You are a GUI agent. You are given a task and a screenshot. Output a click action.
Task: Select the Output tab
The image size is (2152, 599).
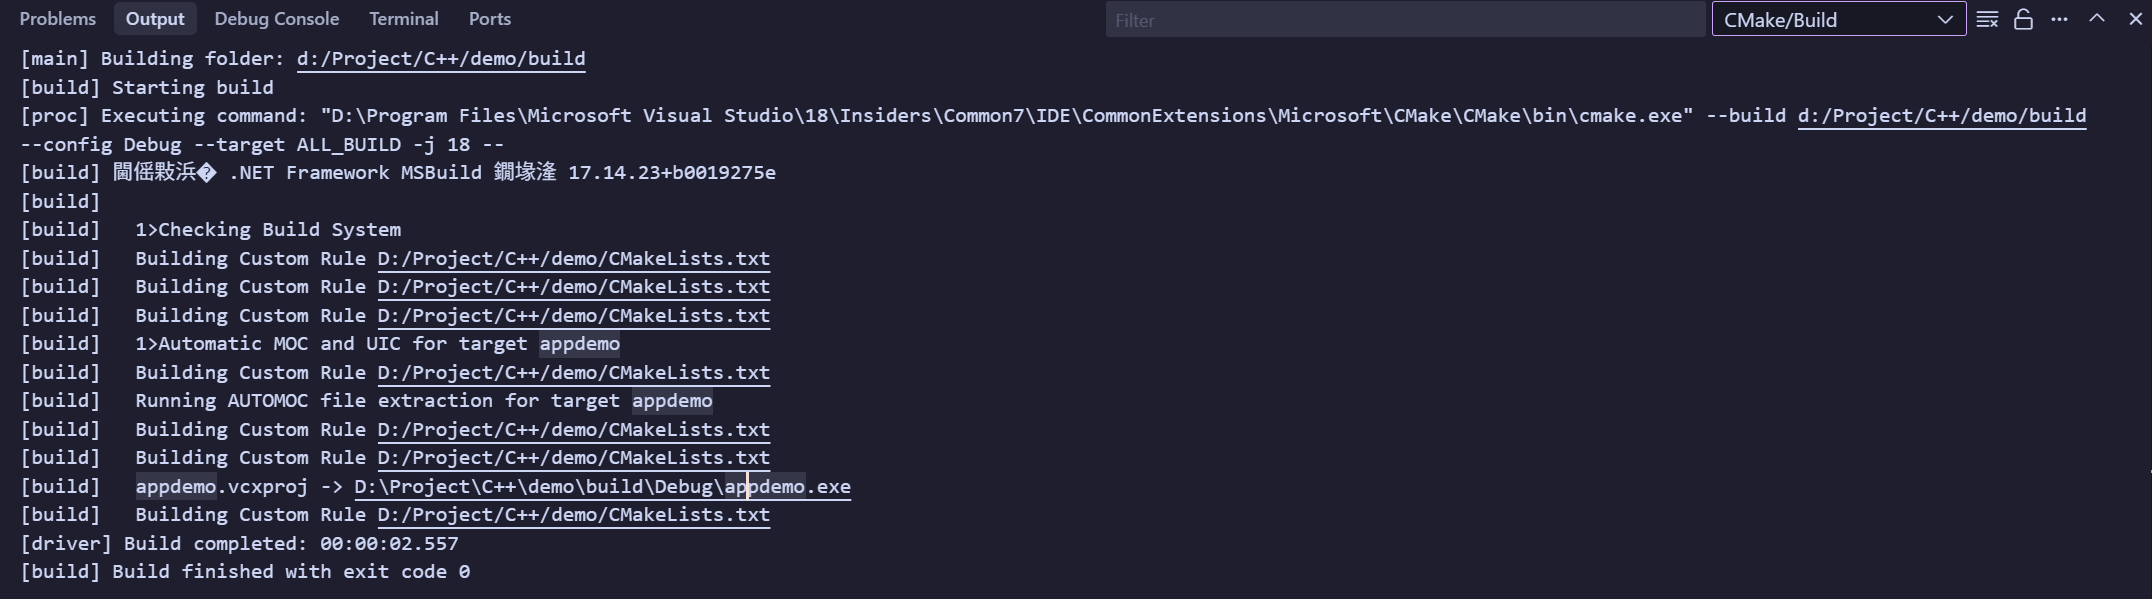[155, 18]
